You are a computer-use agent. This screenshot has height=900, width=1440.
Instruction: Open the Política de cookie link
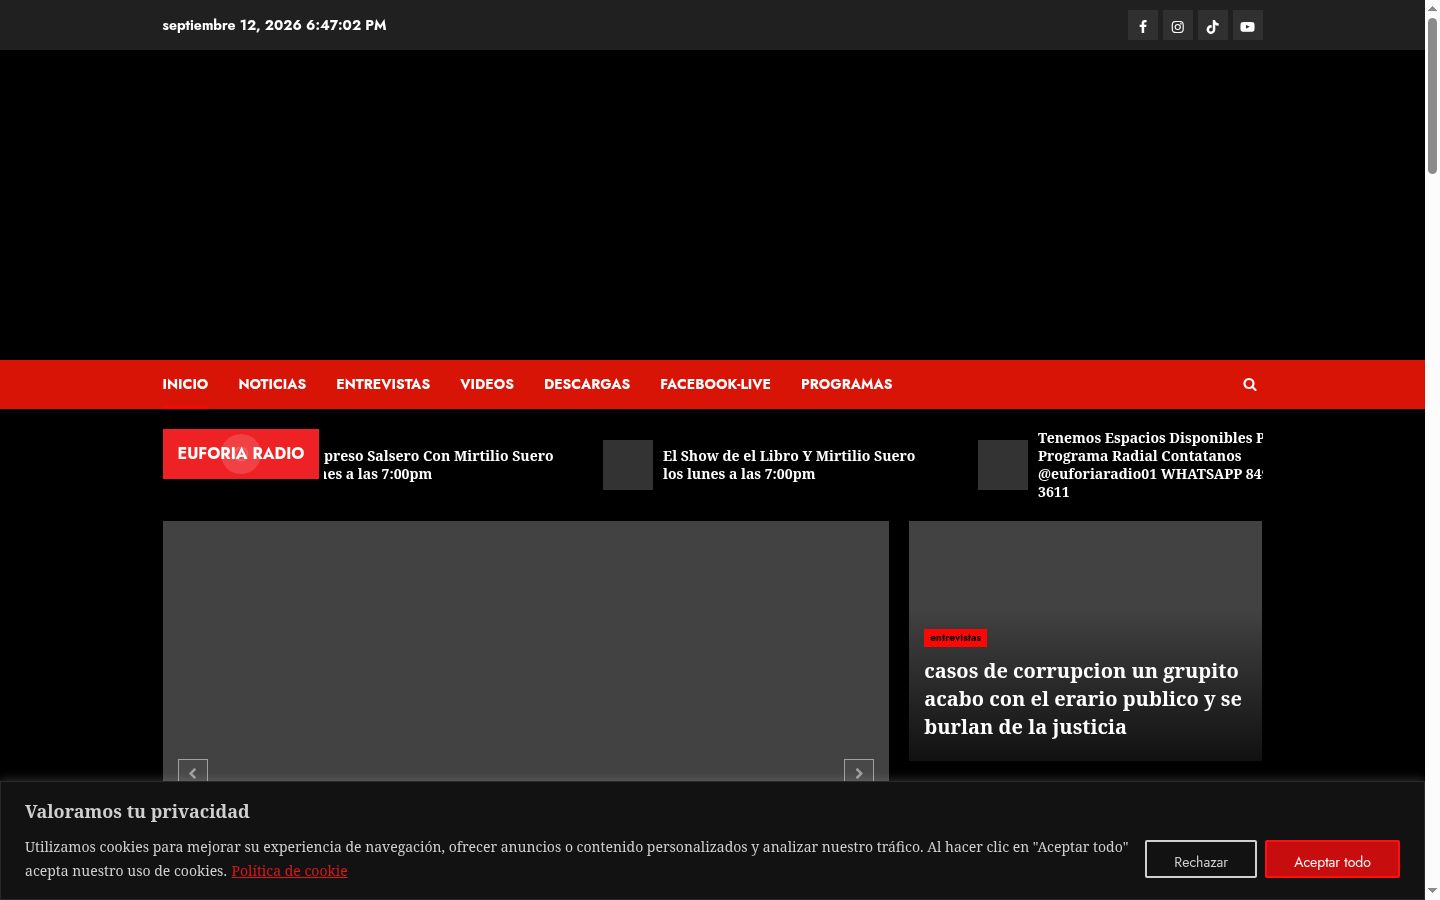pos(290,871)
